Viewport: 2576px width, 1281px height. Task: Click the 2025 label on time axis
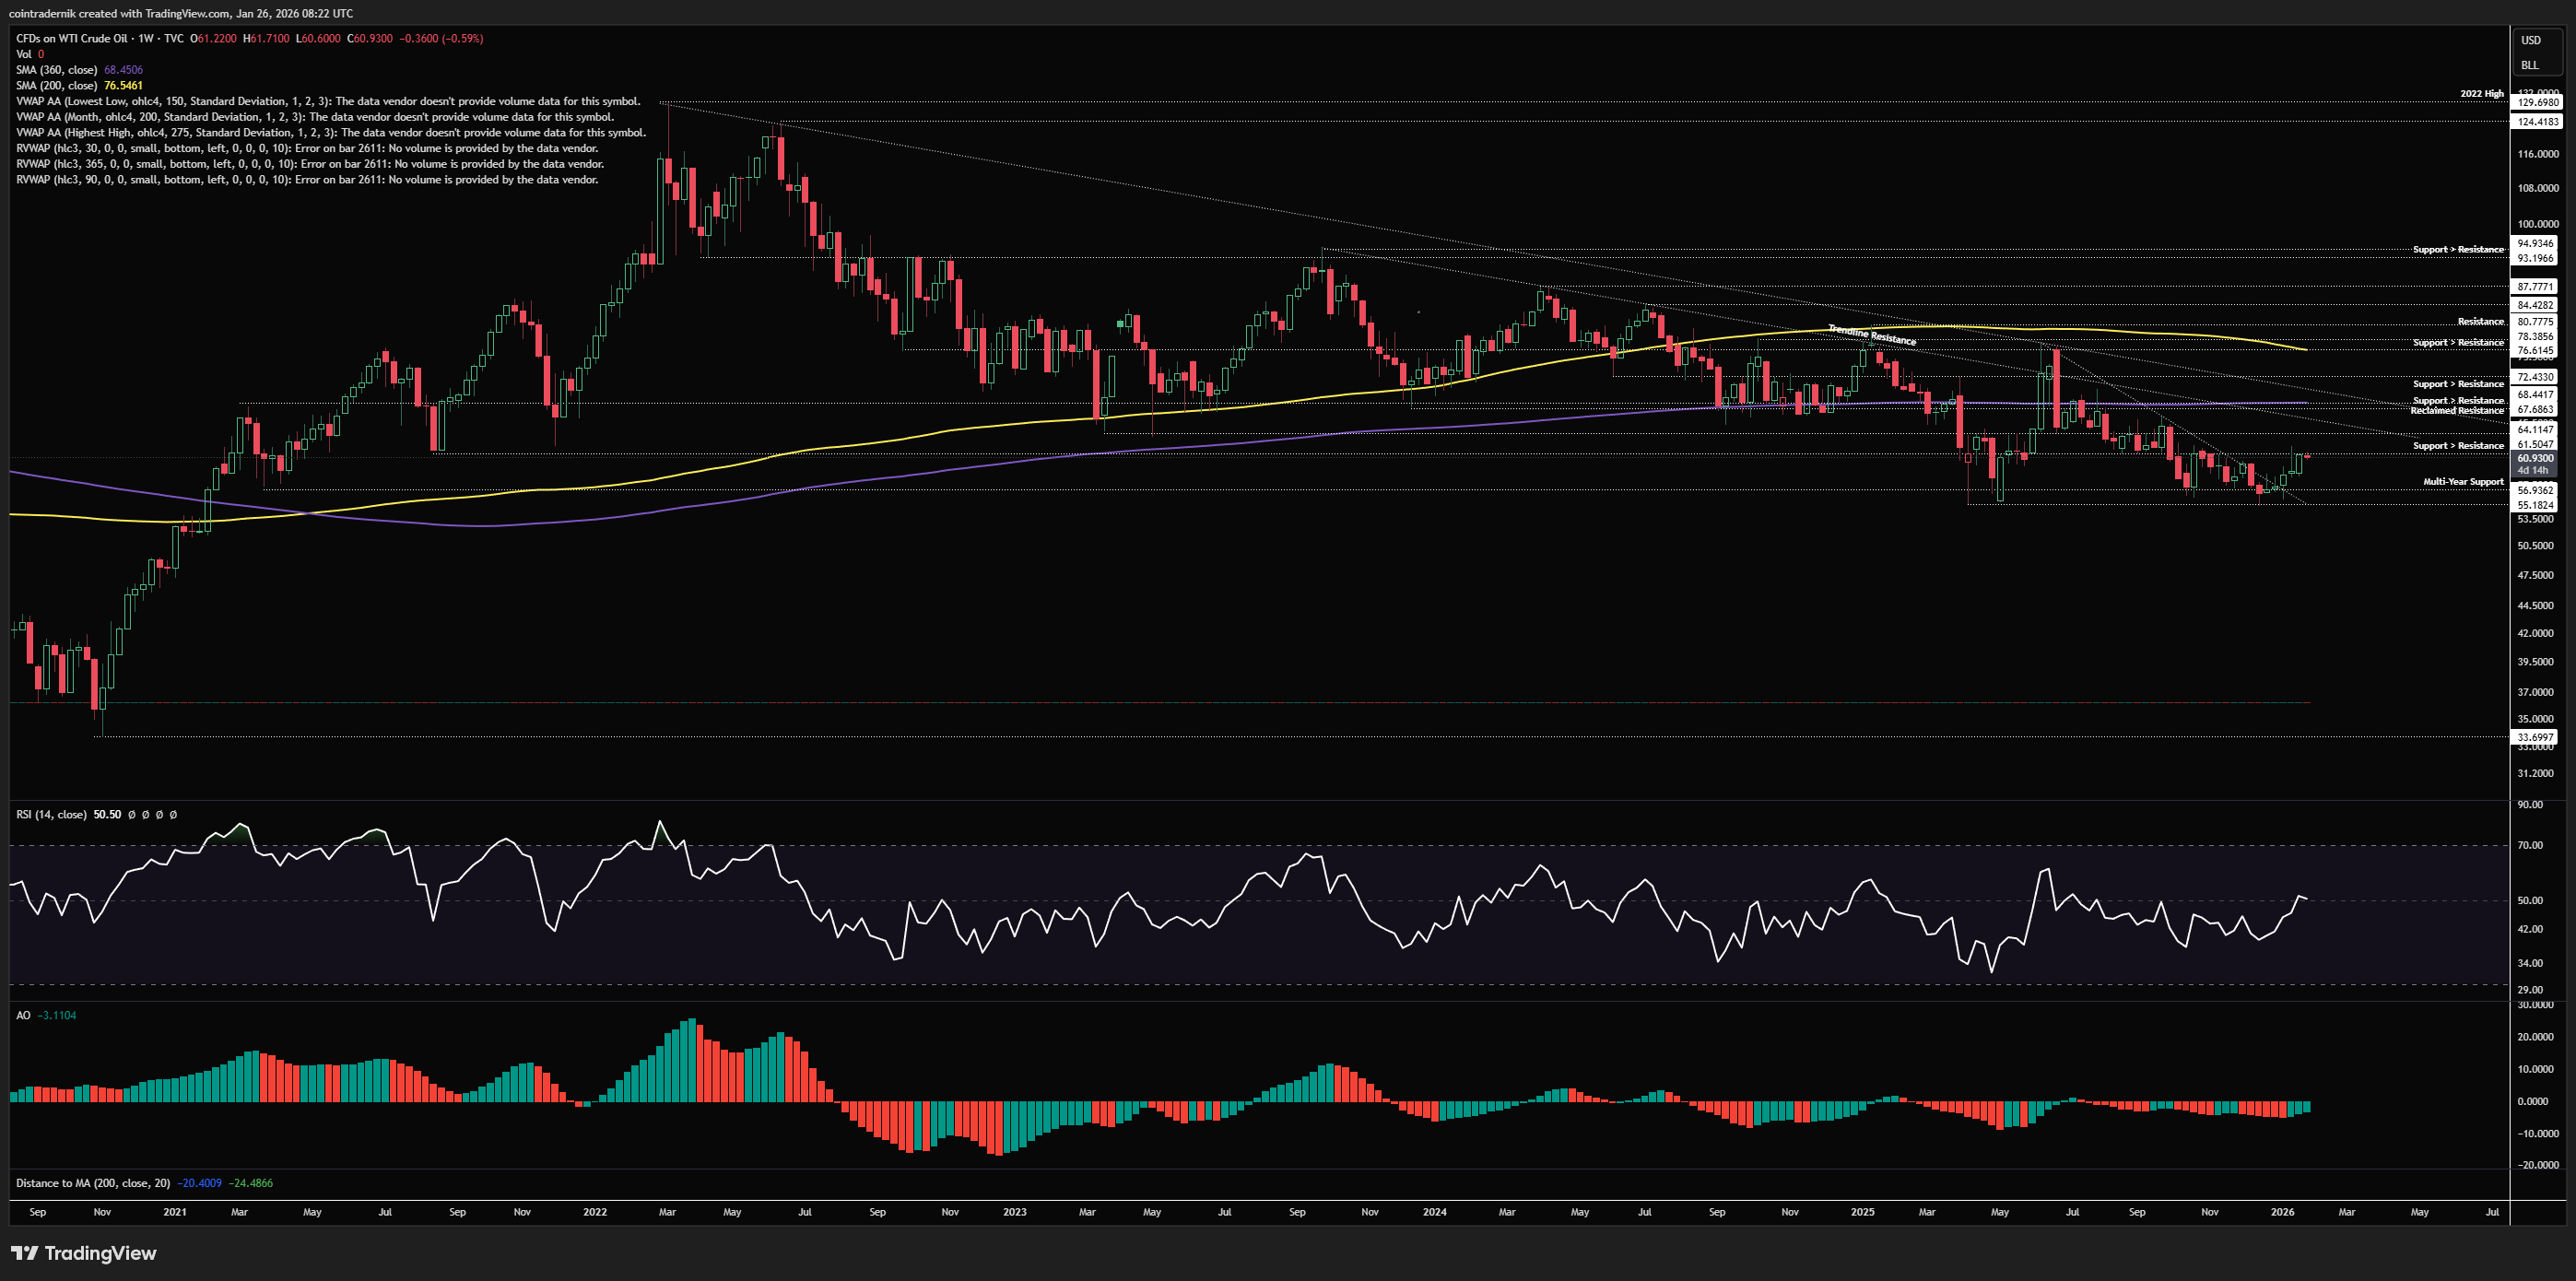pyautogui.click(x=1862, y=1212)
